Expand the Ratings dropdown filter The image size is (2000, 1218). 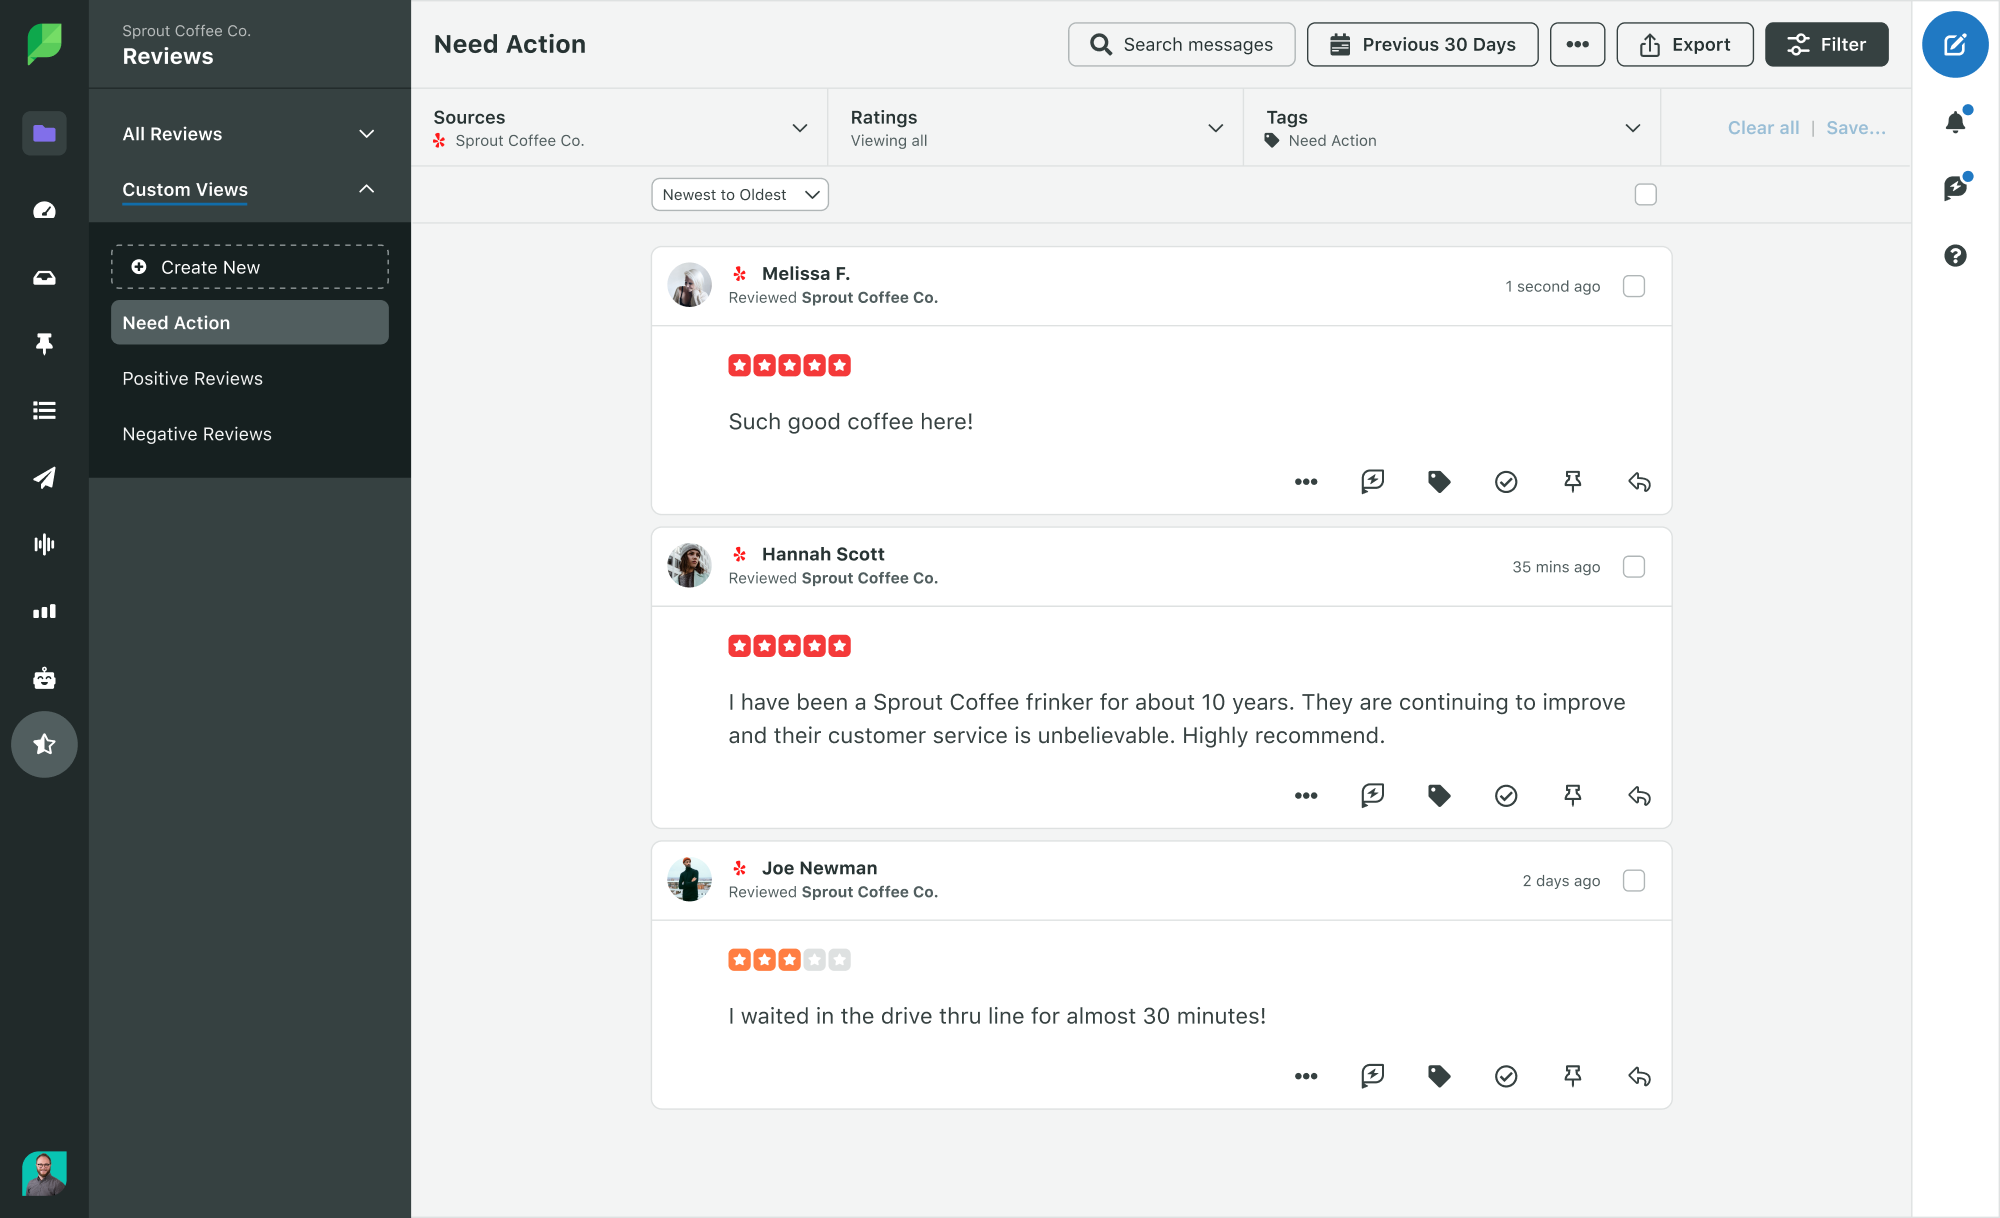(1216, 129)
